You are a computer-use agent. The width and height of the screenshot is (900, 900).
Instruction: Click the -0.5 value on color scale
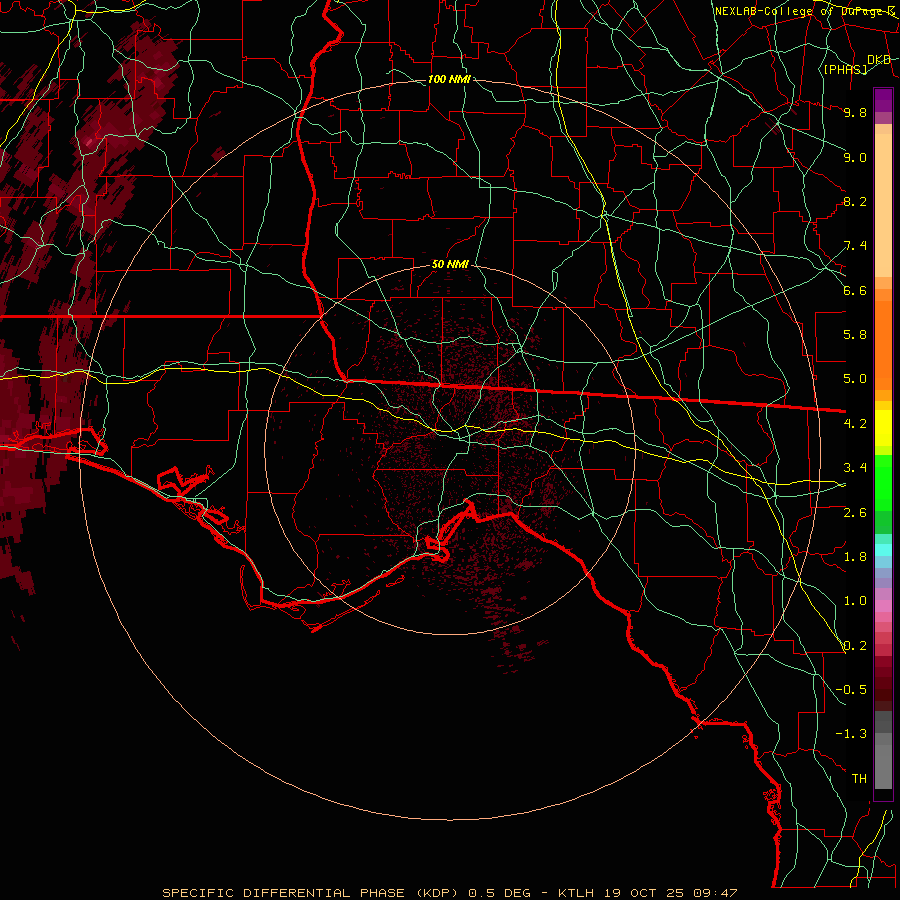851,690
